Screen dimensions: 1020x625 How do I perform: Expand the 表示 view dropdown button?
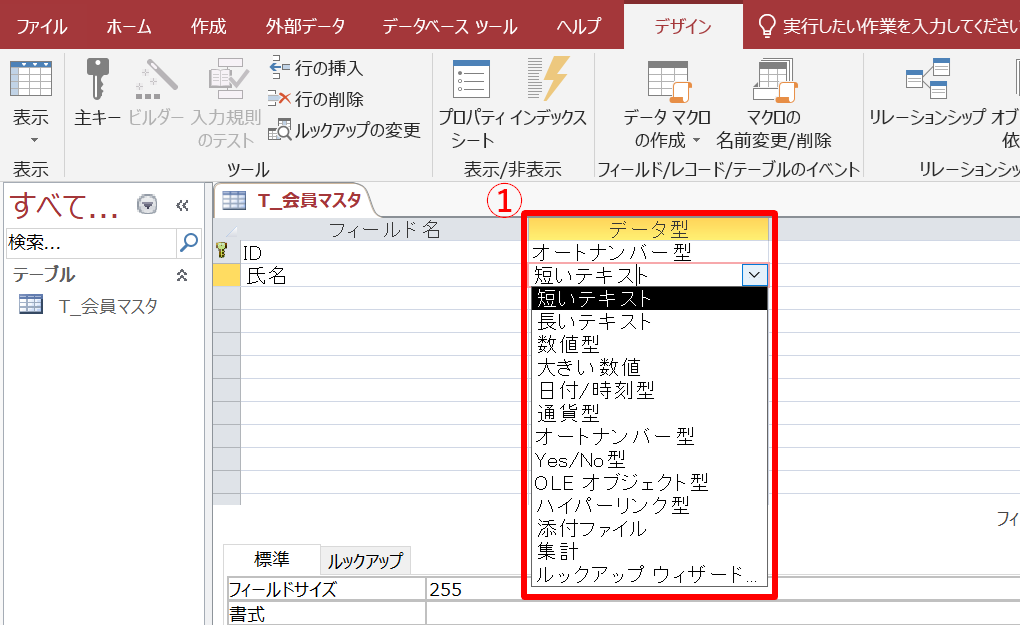click(x=31, y=125)
